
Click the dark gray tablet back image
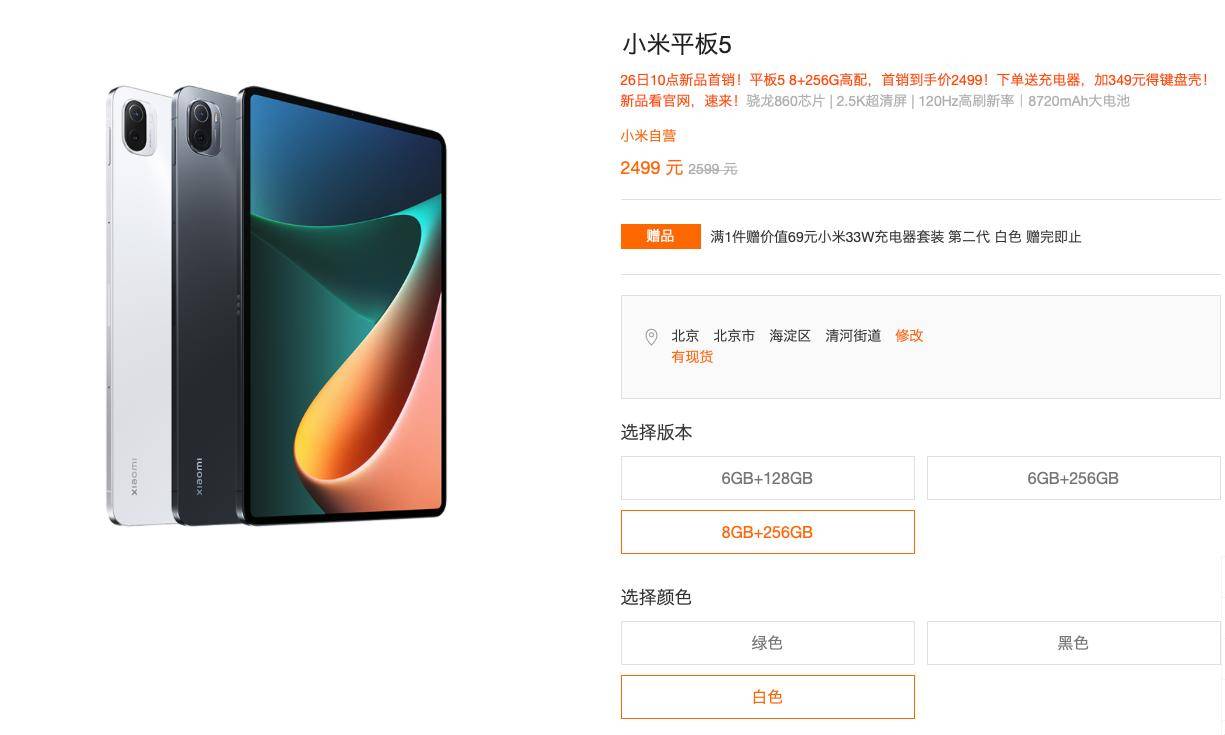(207, 305)
